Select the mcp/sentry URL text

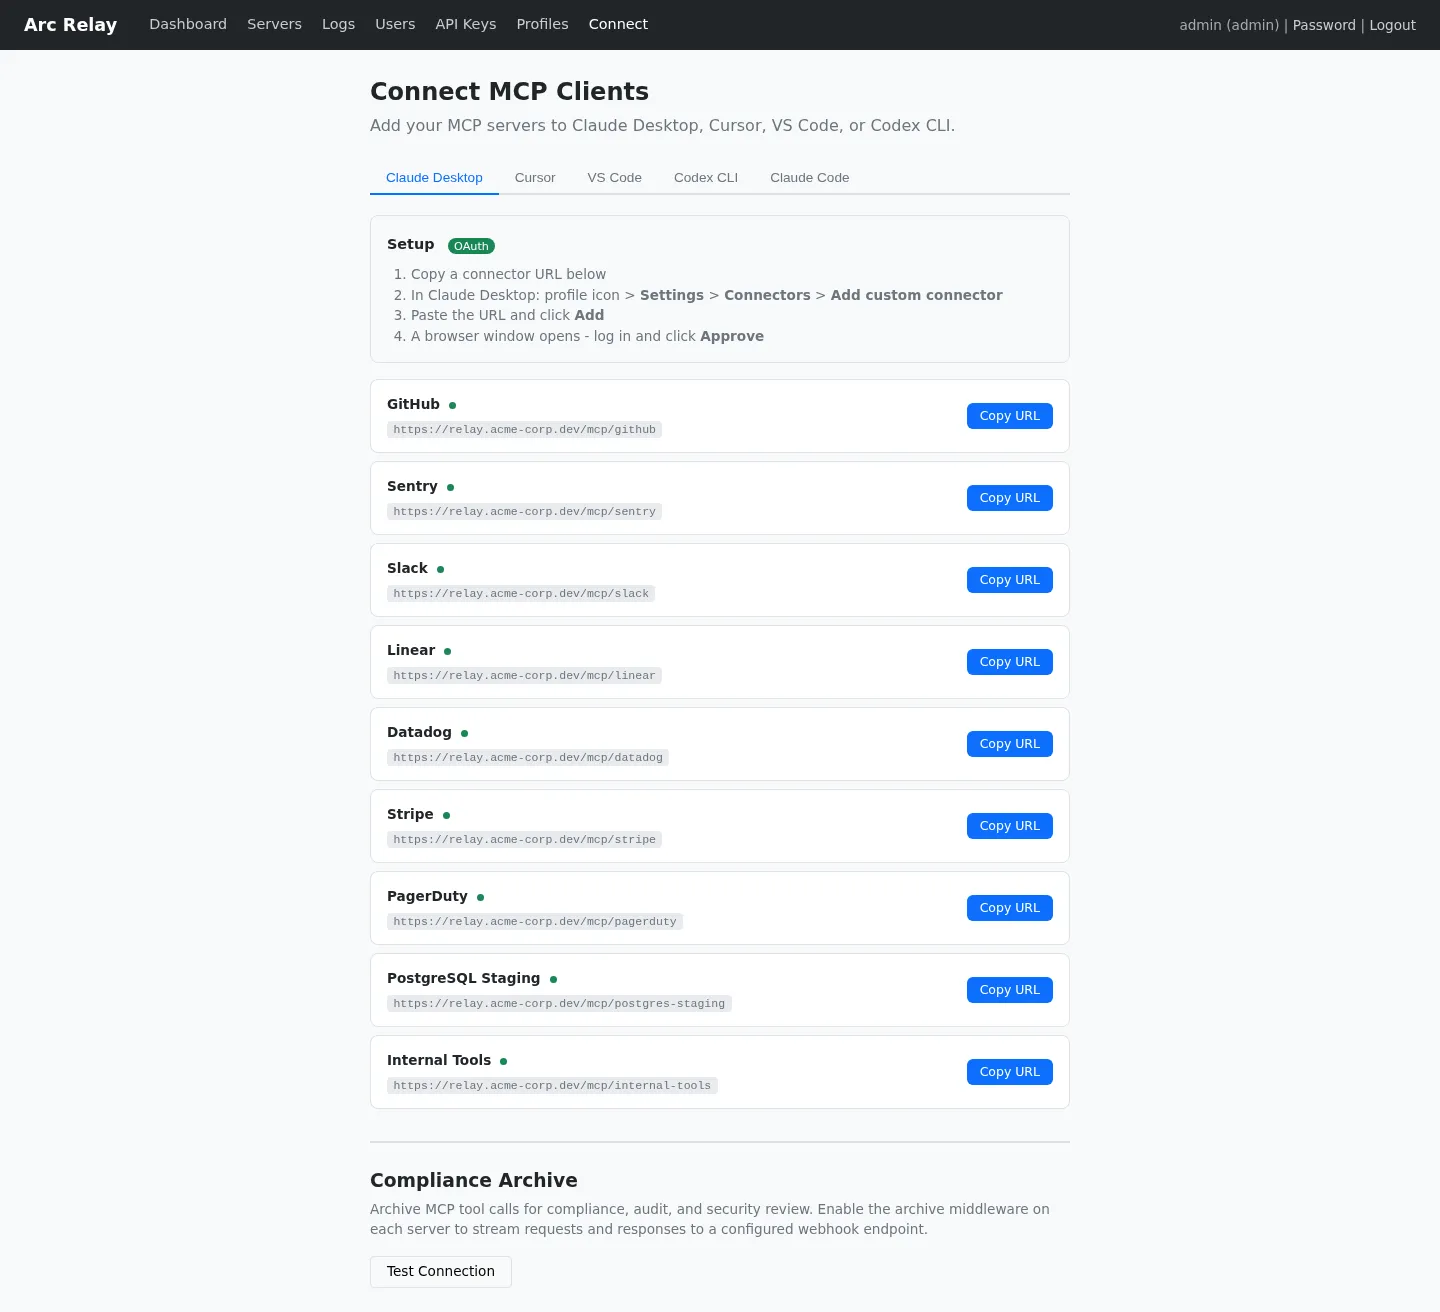coord(524,511)
